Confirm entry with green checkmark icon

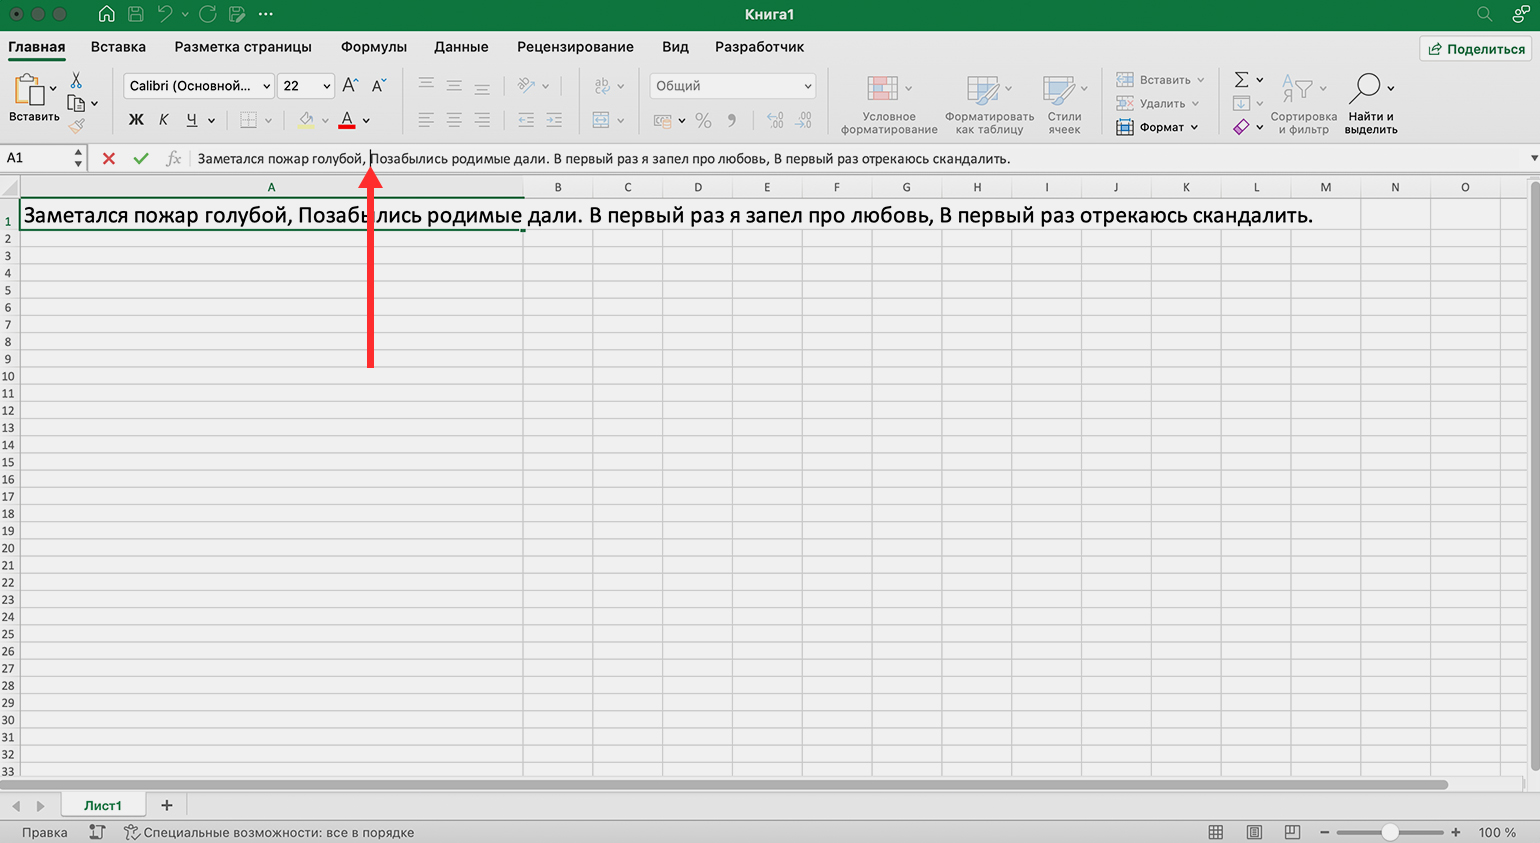click(141, 158)
